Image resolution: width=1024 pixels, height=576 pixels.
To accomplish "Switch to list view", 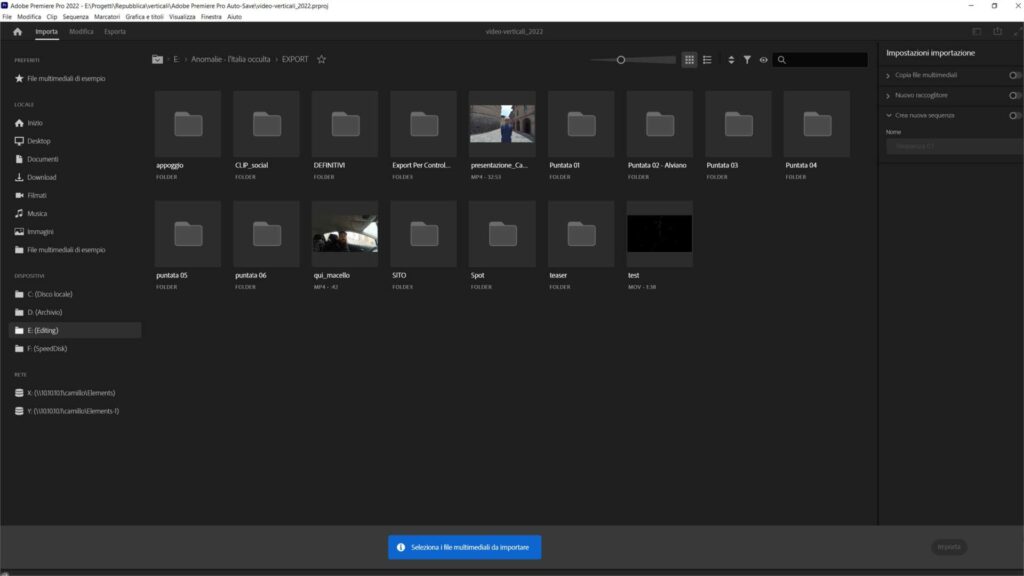I will click(x=707, y=59).
